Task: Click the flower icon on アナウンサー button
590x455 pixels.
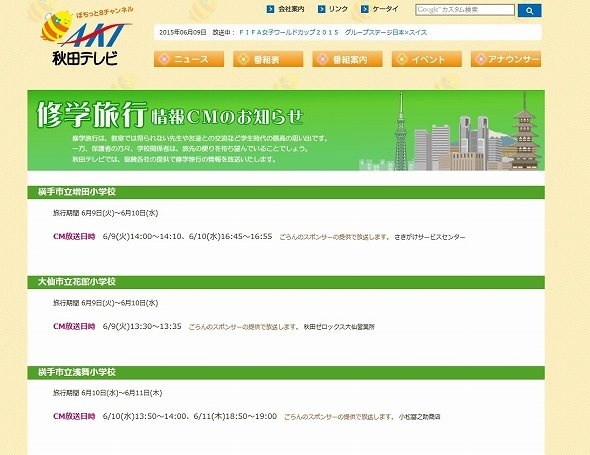Action: tap(481, 59)
